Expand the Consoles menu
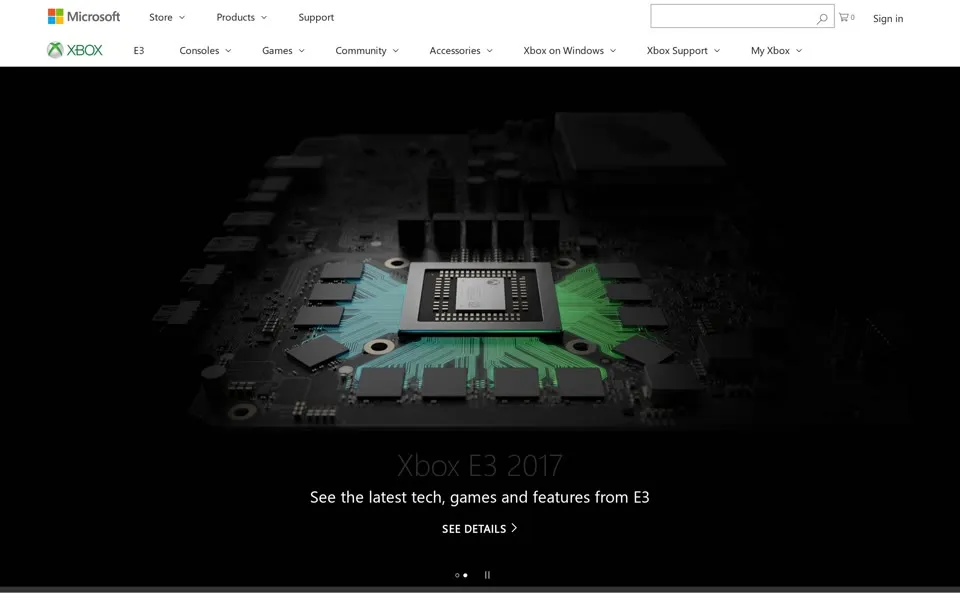Viewport: 960px width, 600px height. (205, 50)
